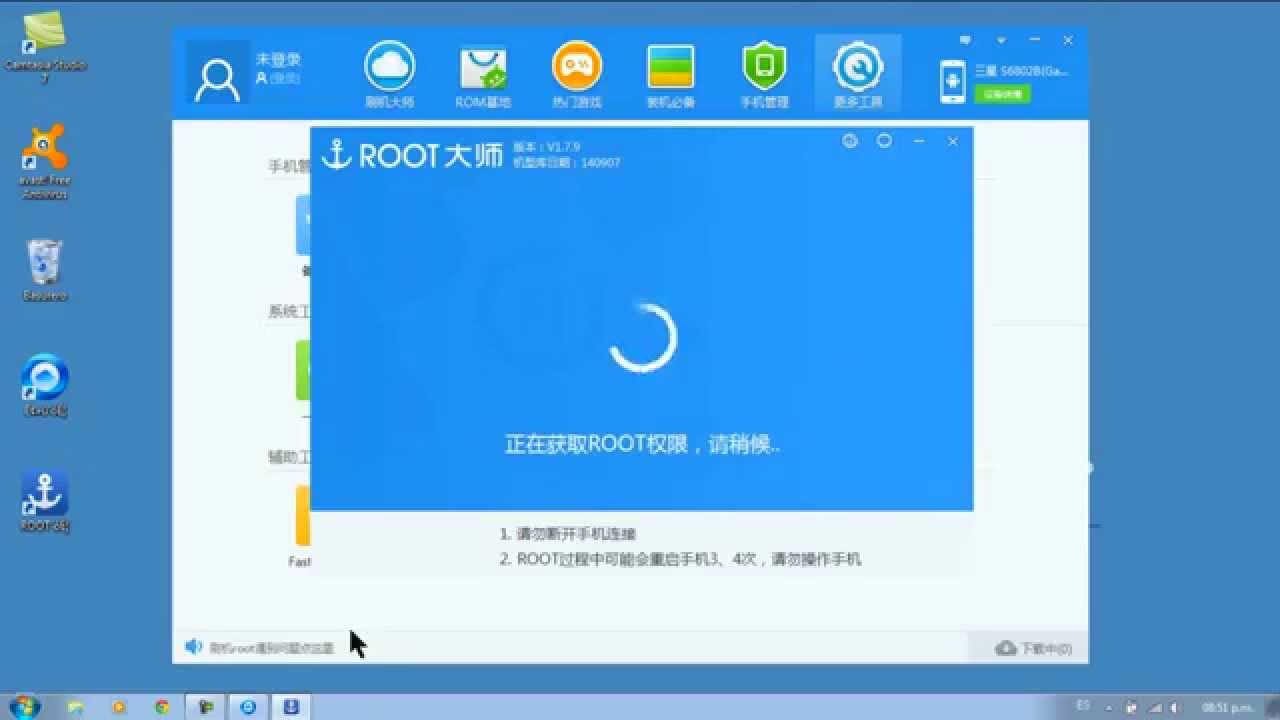Click the 机型库日期 140907 text
The image size is (1280, 720).
[x=566, y=162]
